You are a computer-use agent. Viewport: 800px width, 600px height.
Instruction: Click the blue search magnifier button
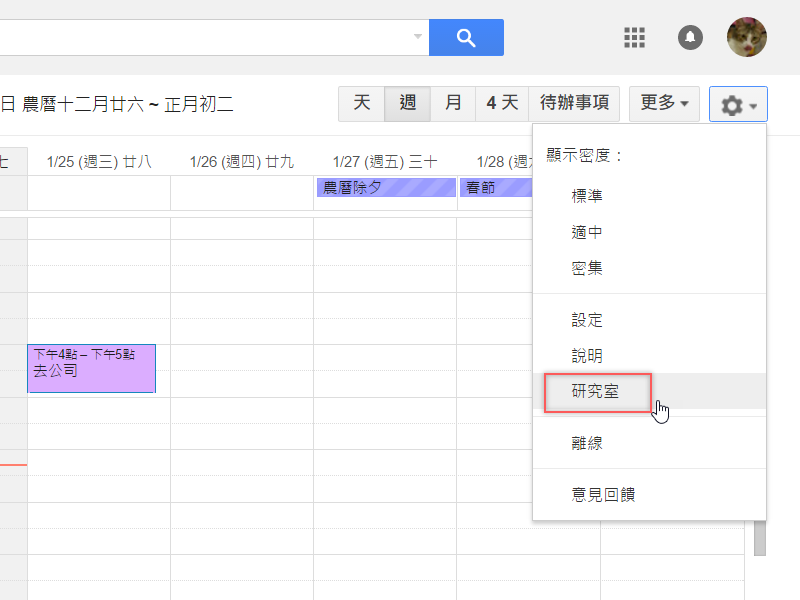(466, 38)
